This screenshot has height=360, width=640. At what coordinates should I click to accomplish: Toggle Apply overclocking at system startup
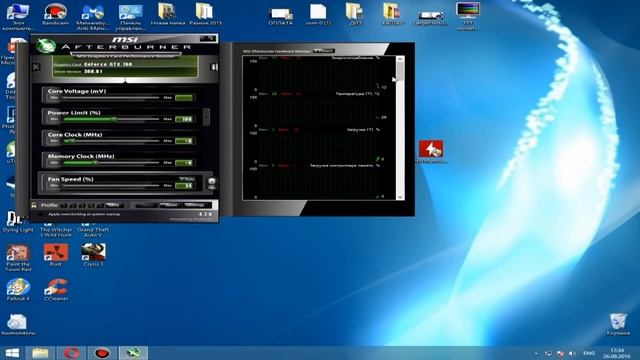[41, 214]
